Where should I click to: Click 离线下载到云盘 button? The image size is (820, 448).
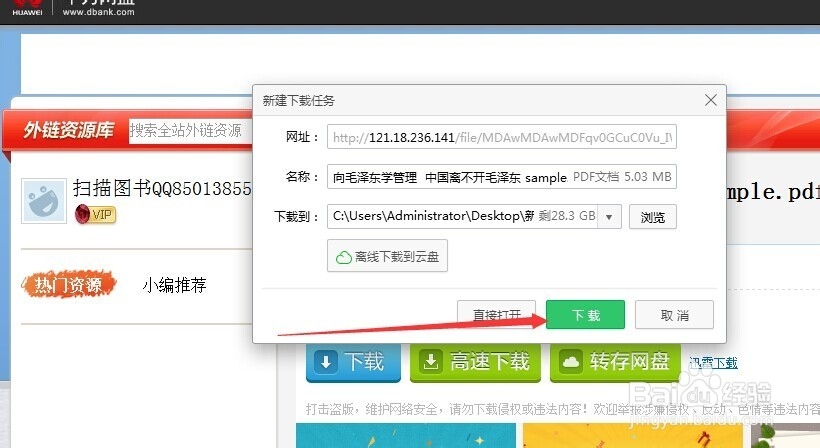388,256
